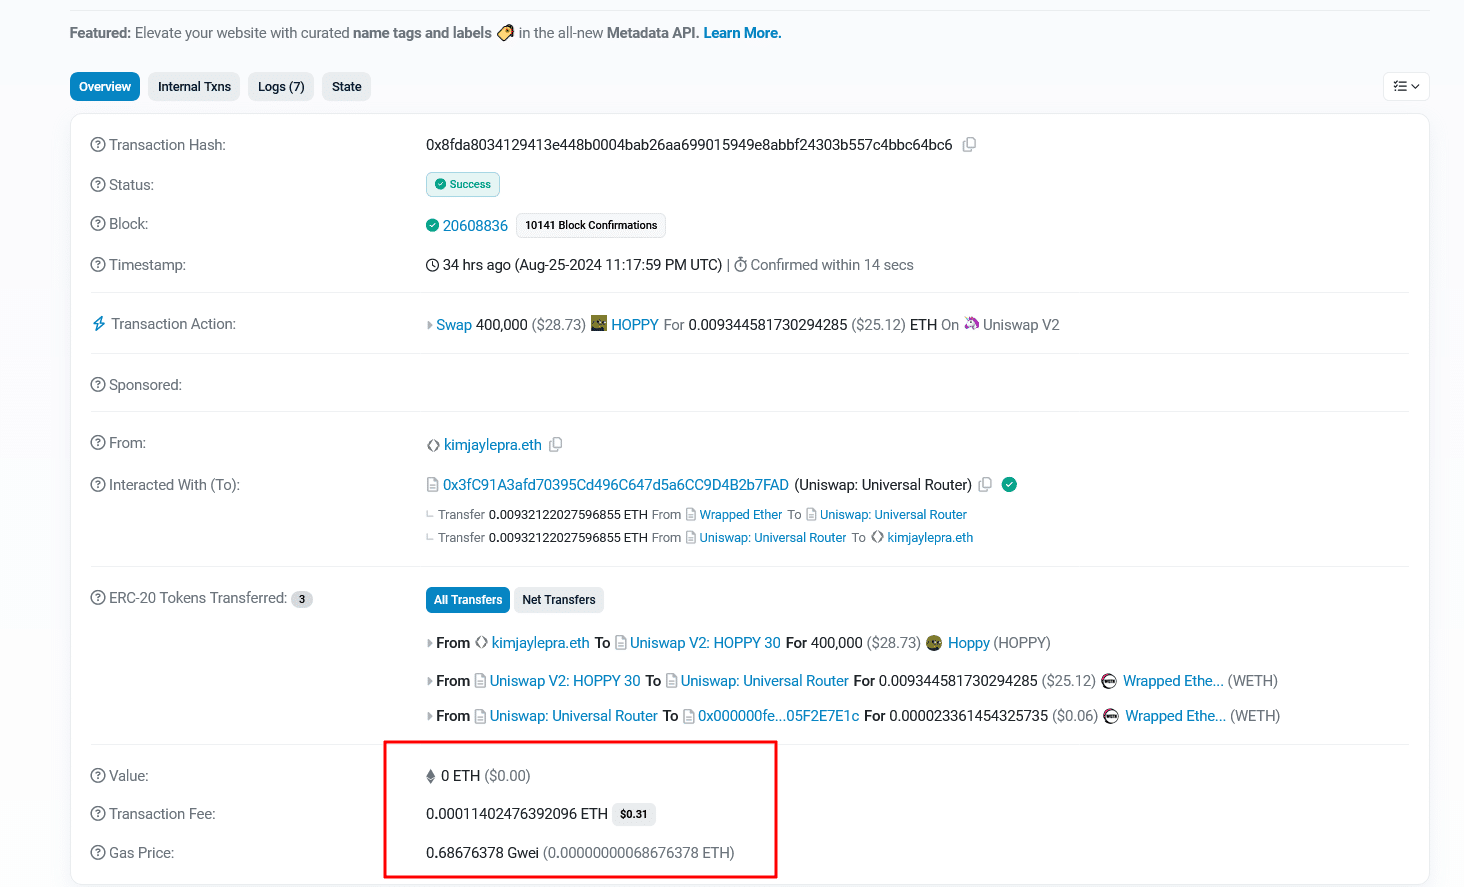Expand the transfer row to 0x000000fe...05F2E7E1c
Image resolution: width=1464 pixels, height=887 pixels.
430,716
